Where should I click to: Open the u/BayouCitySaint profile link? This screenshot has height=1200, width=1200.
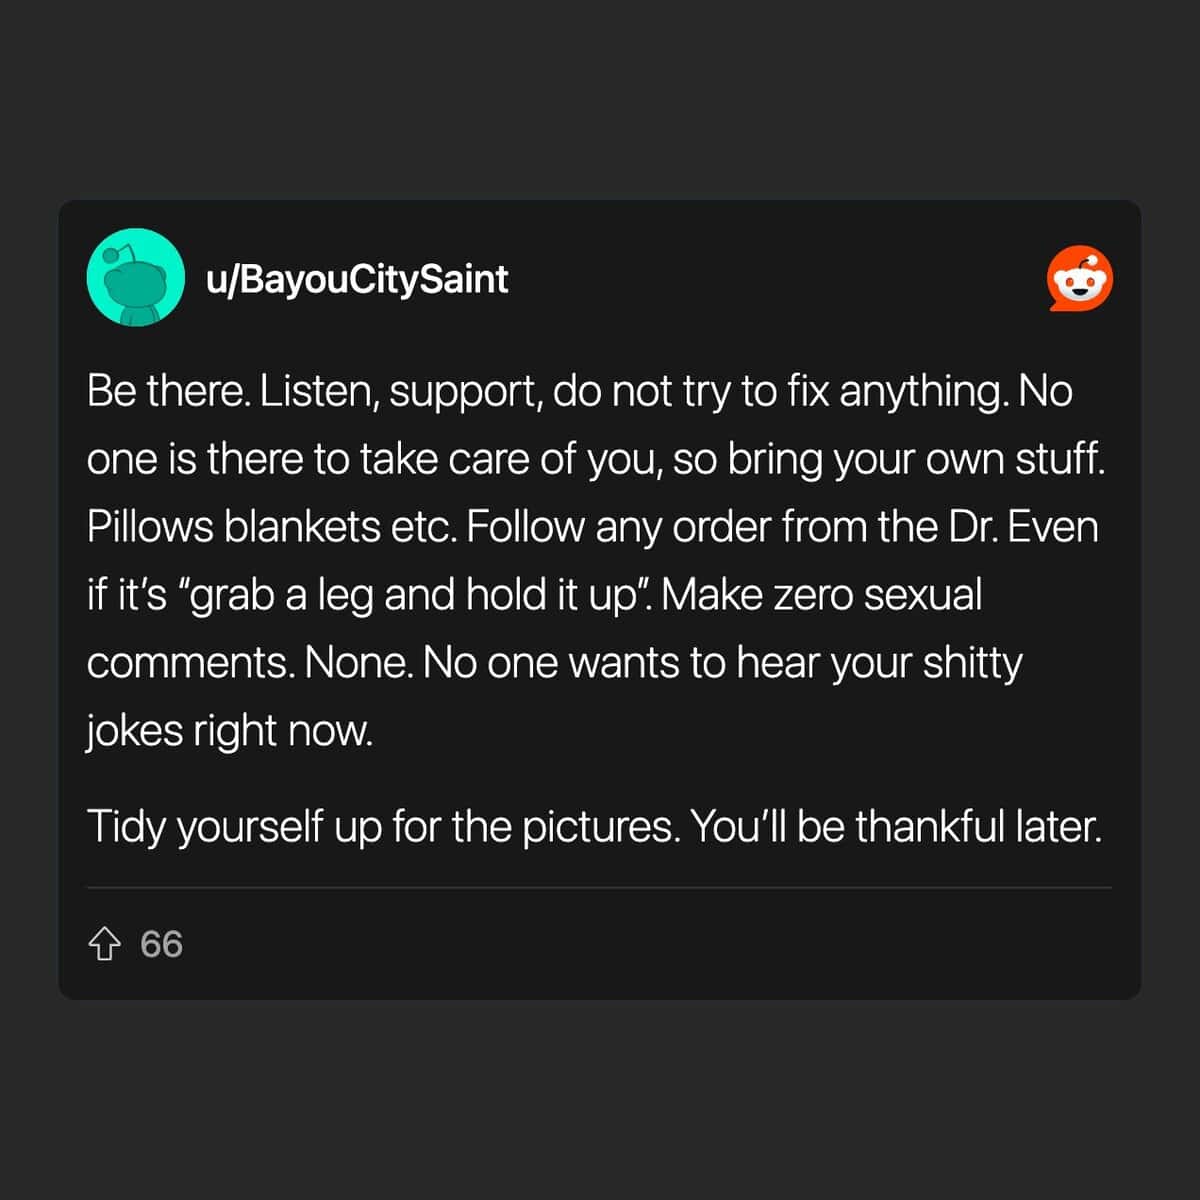point(357,278)
